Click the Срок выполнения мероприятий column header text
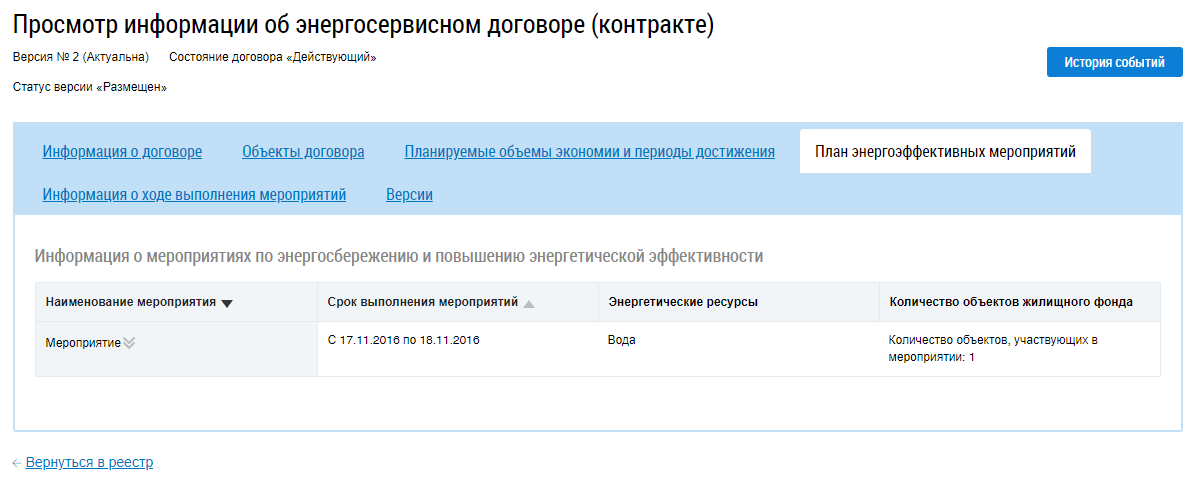1196x489 pixels. (422, 302)
